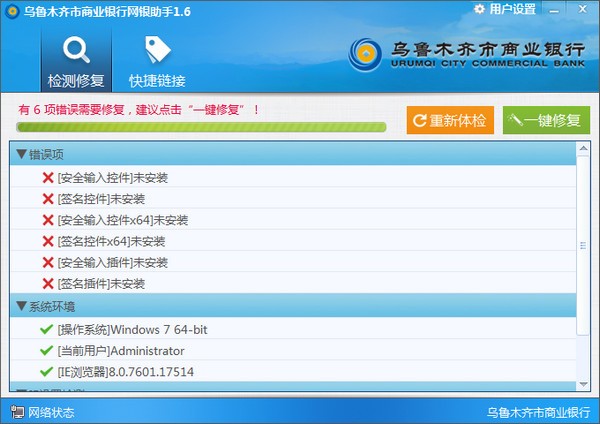The image size is (600, 424).
Task: Close the 网银助手 window
Action: pyautogui.click(x=582, y=9)
